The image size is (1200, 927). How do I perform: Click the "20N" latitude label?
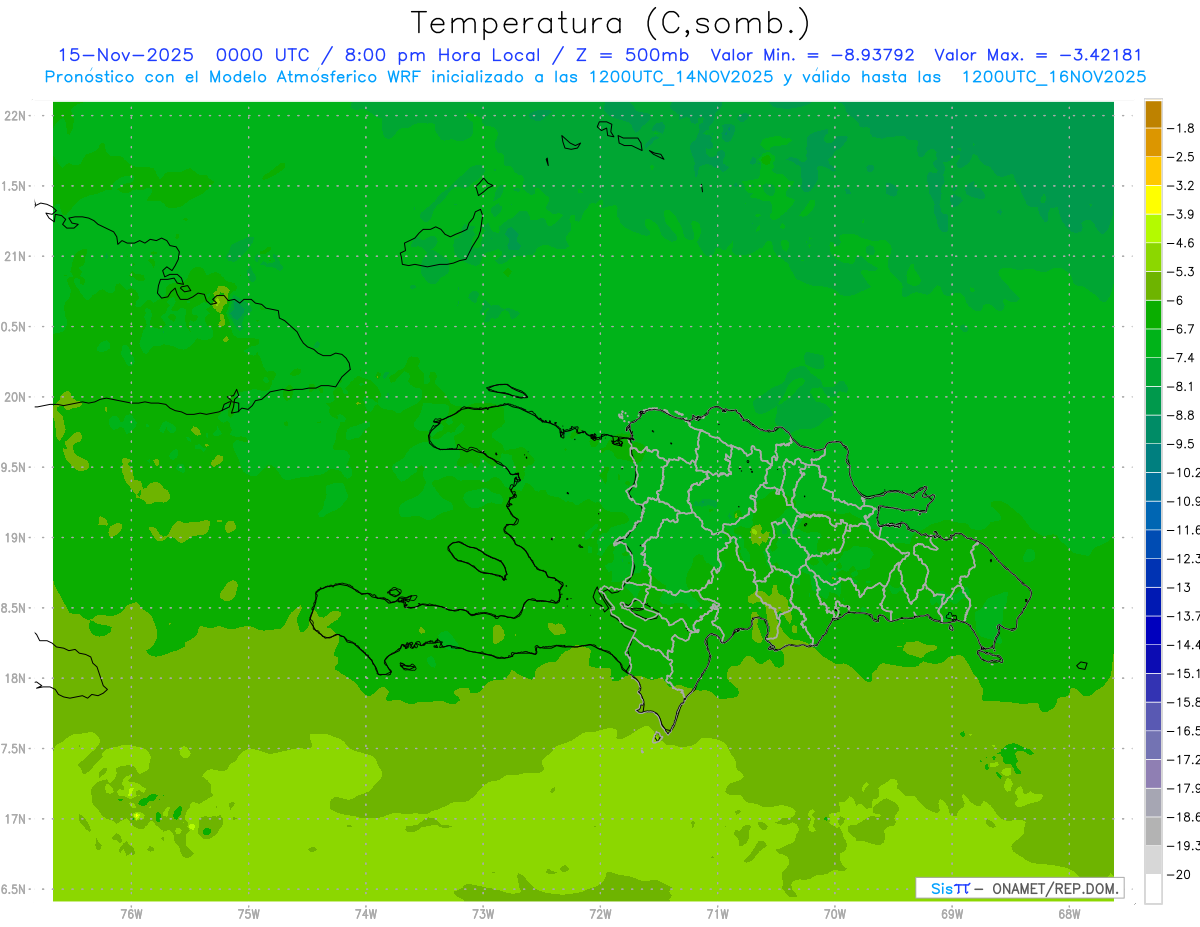tap(15, 397)
